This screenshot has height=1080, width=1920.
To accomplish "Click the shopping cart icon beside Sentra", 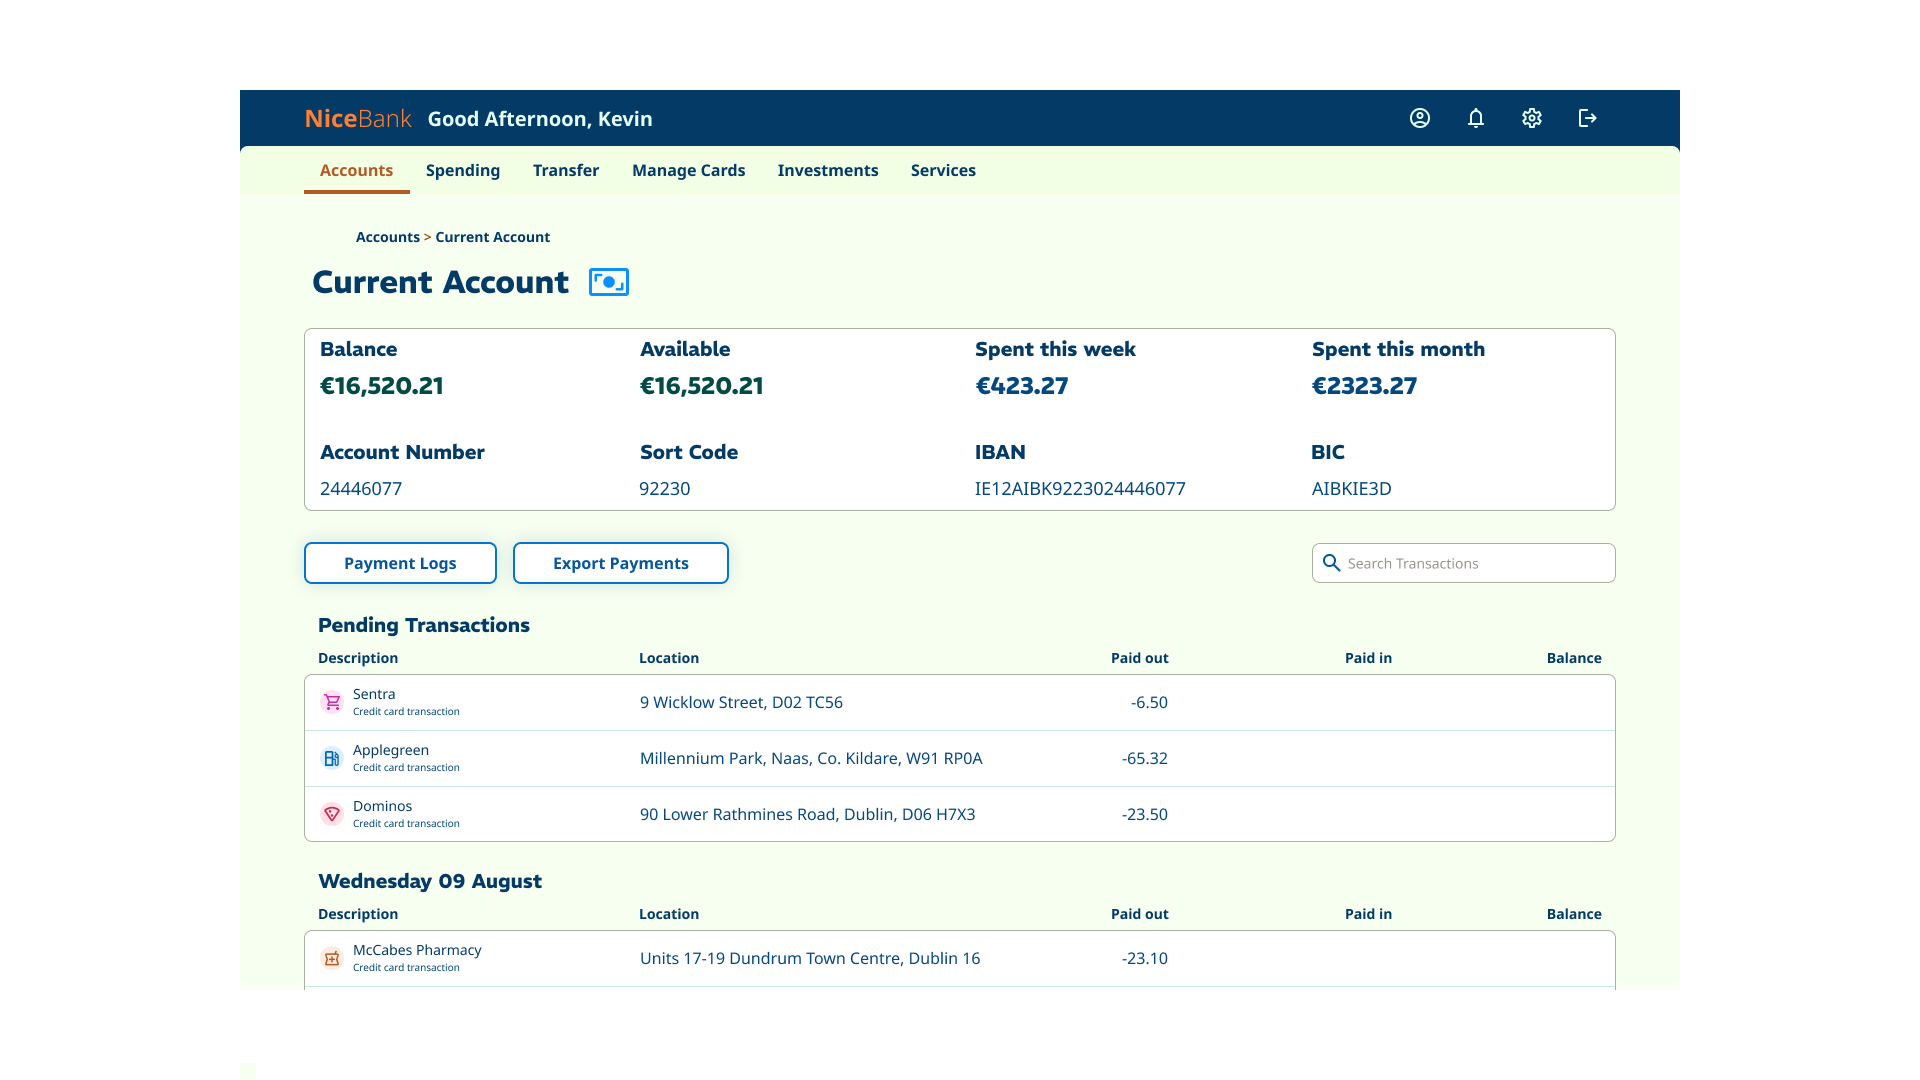I will tap(331, 702).
